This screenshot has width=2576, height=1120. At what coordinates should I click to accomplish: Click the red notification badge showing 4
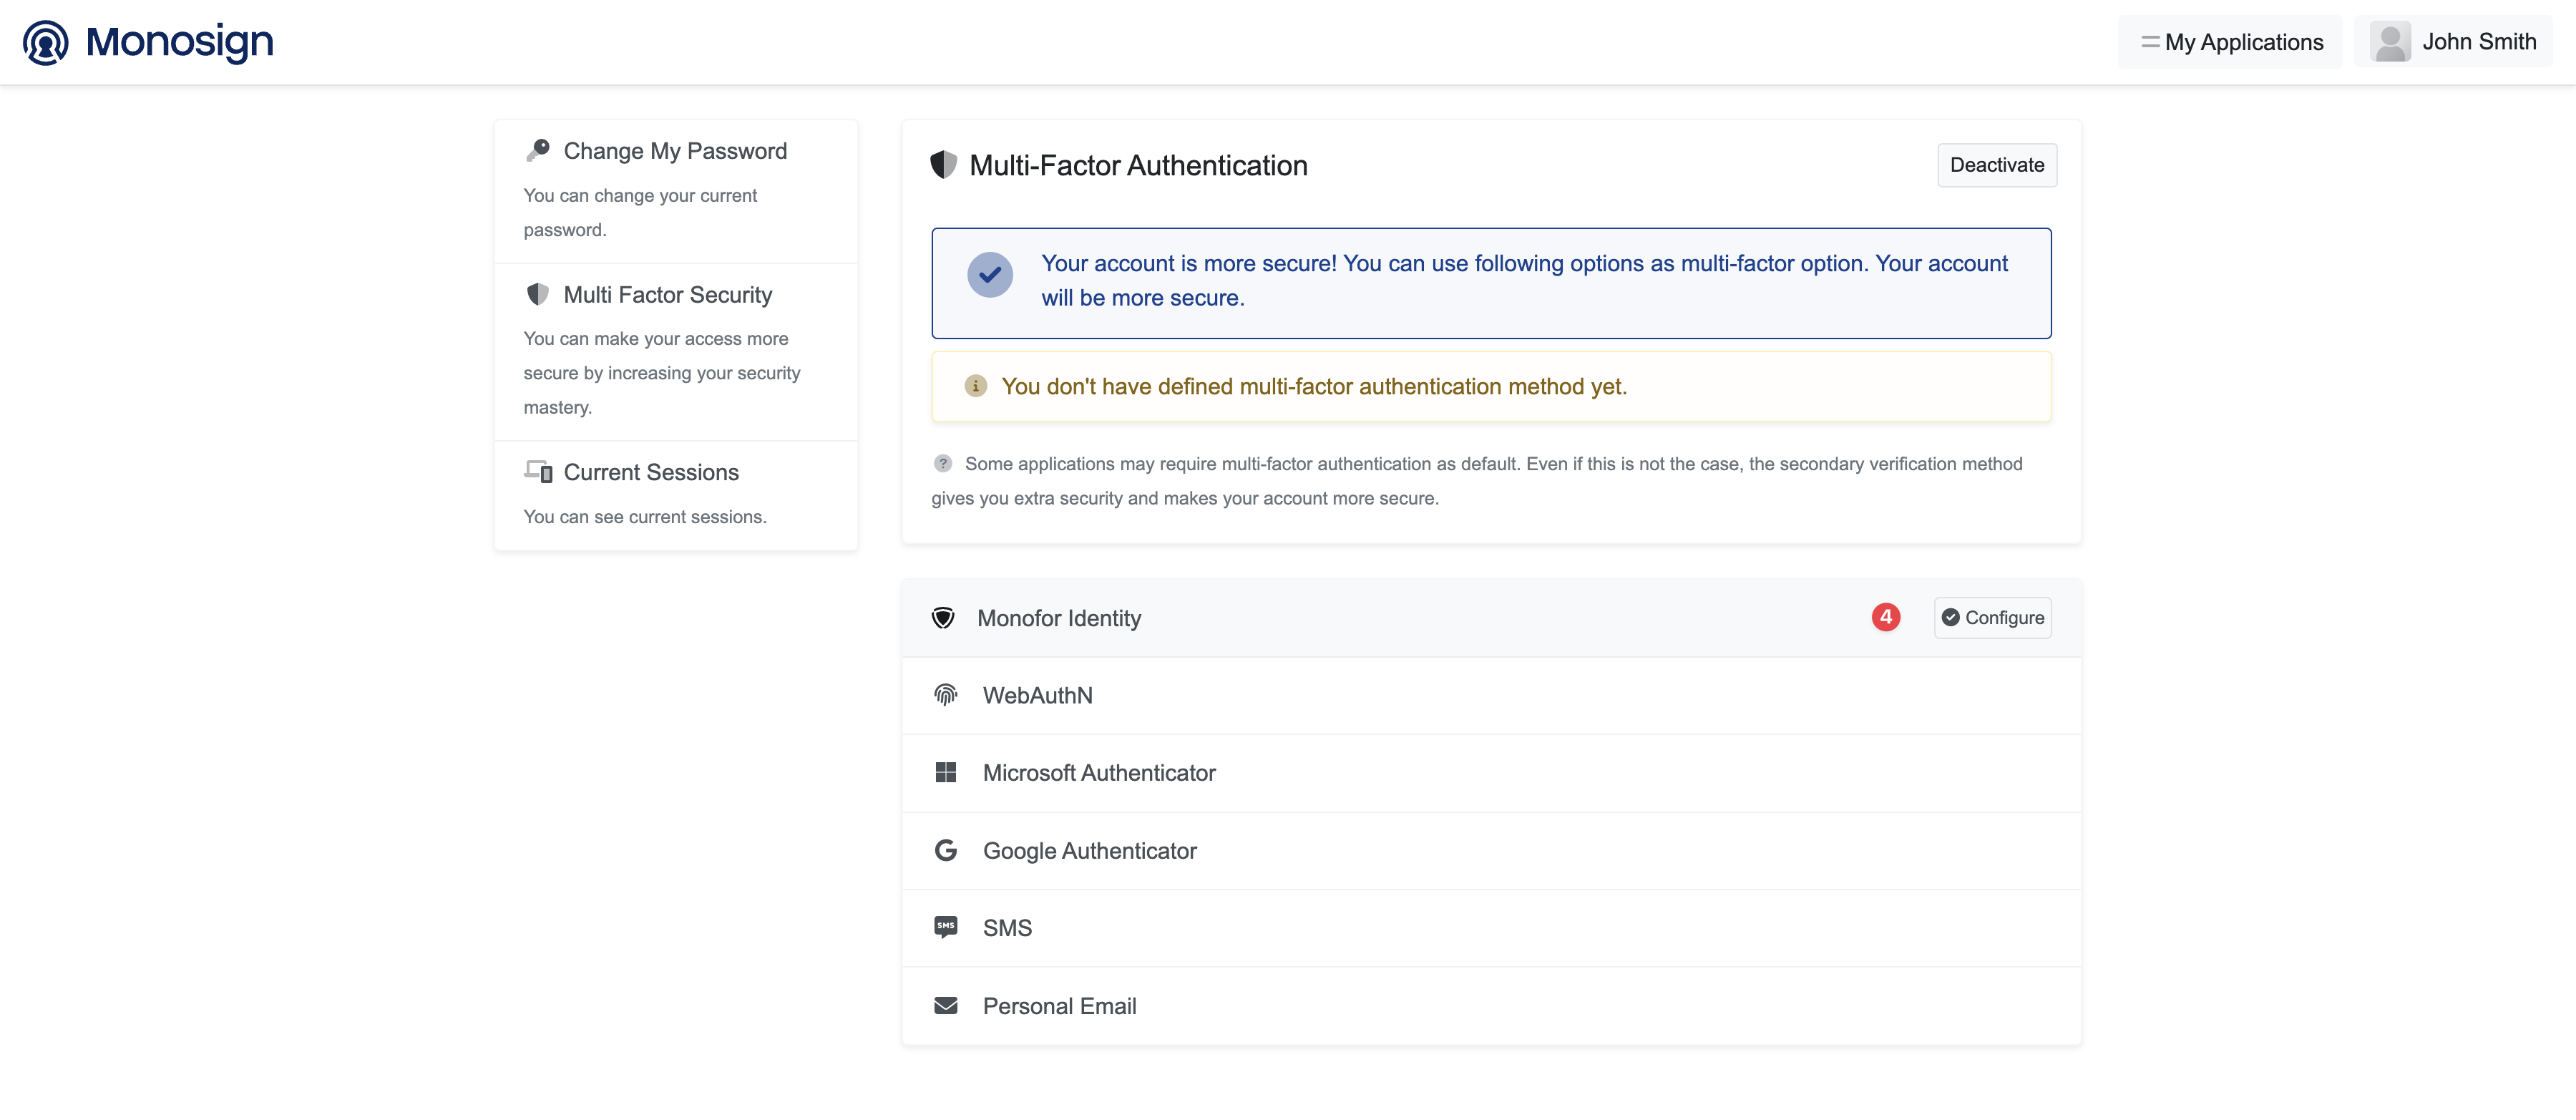[1885, 617]
